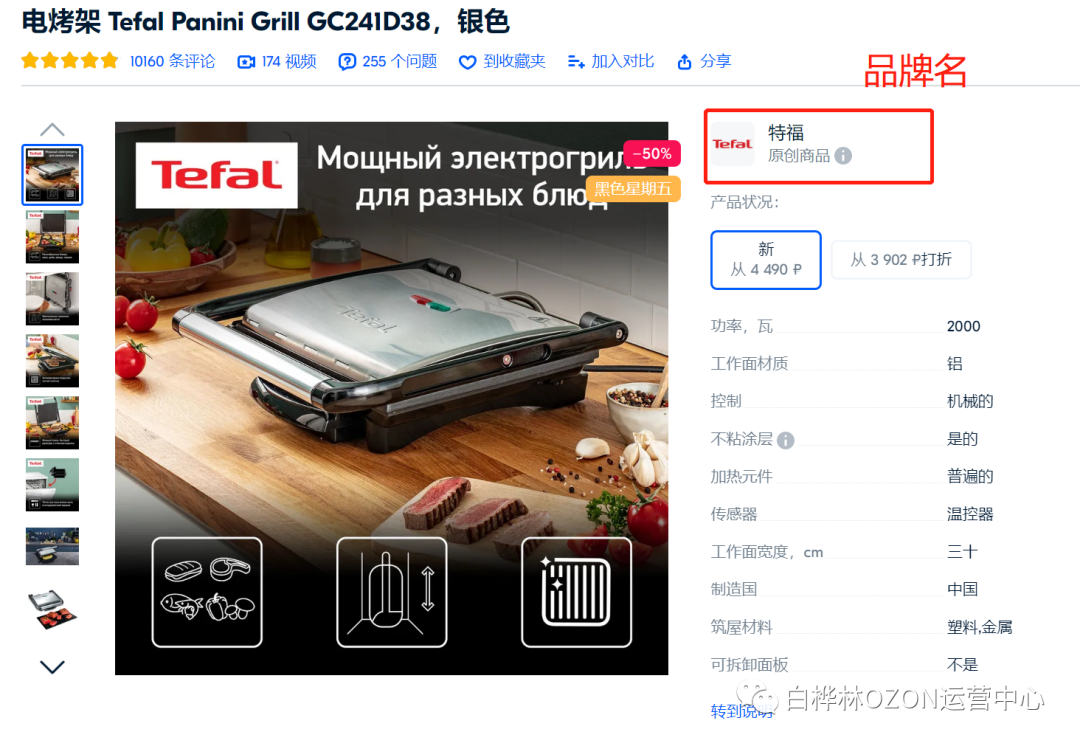Open the 特福 brand name link
The width and height of the screenshot is (1080, 746).
(786, 132)
